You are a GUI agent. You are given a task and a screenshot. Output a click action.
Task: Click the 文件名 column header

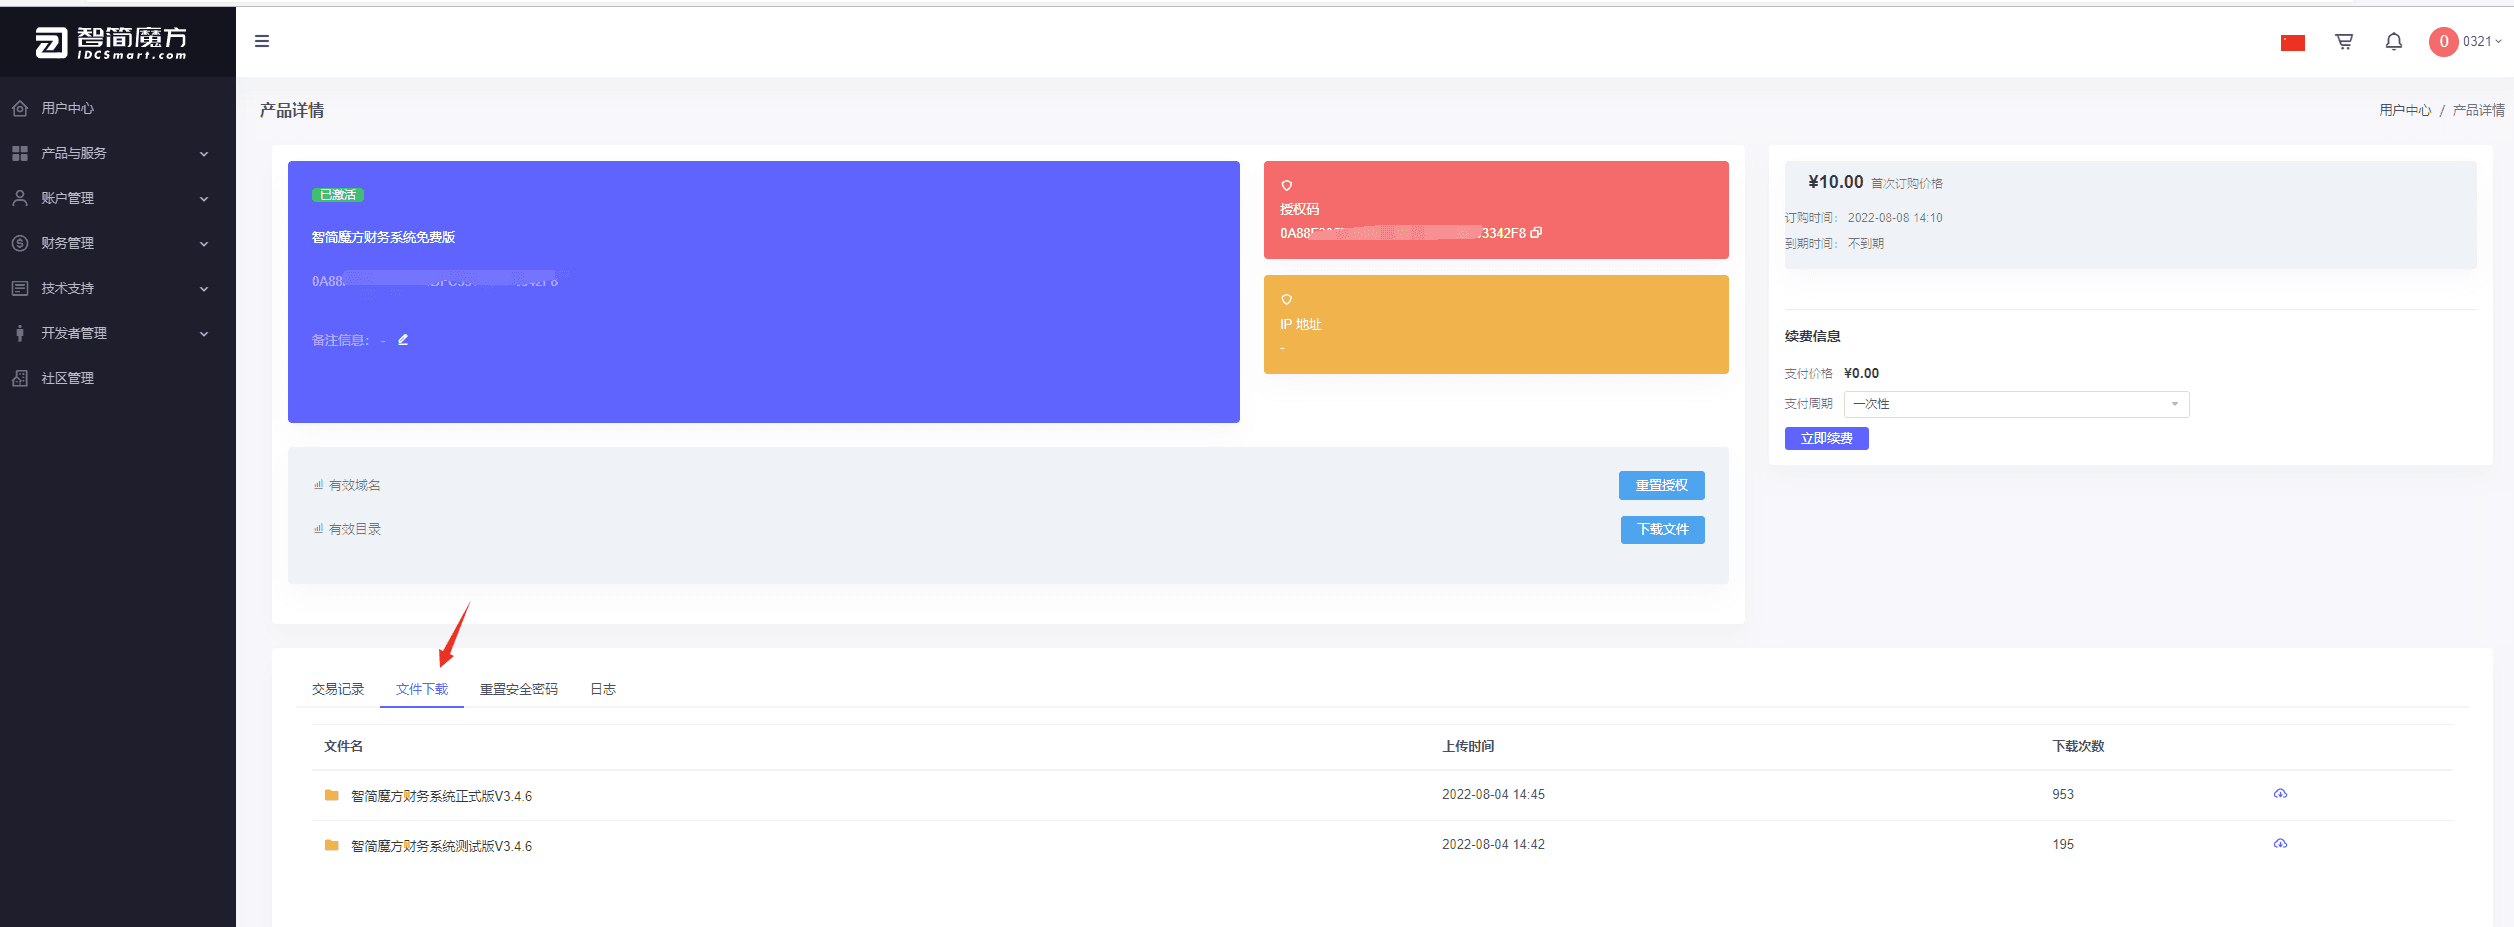[x=344, y=746]
